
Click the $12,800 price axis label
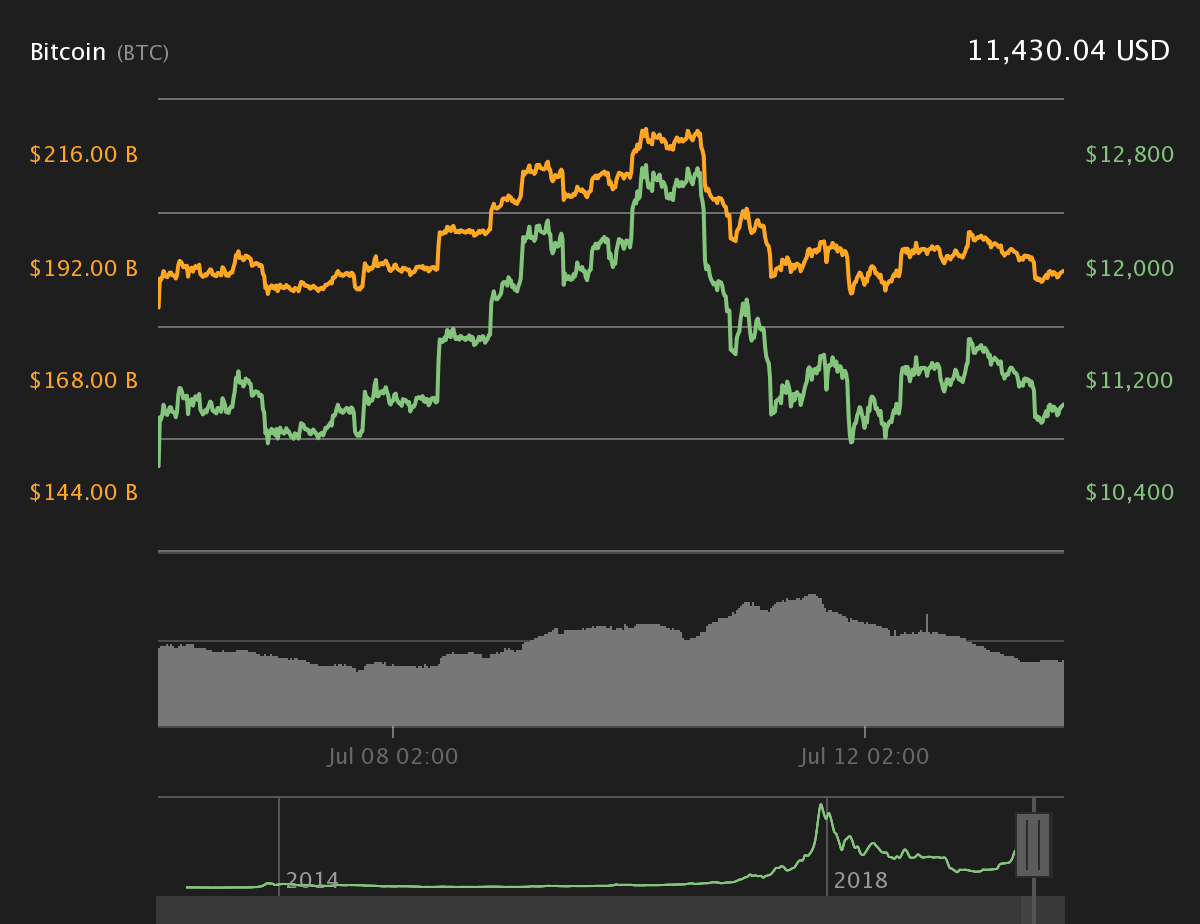(x=1129, y=155)
